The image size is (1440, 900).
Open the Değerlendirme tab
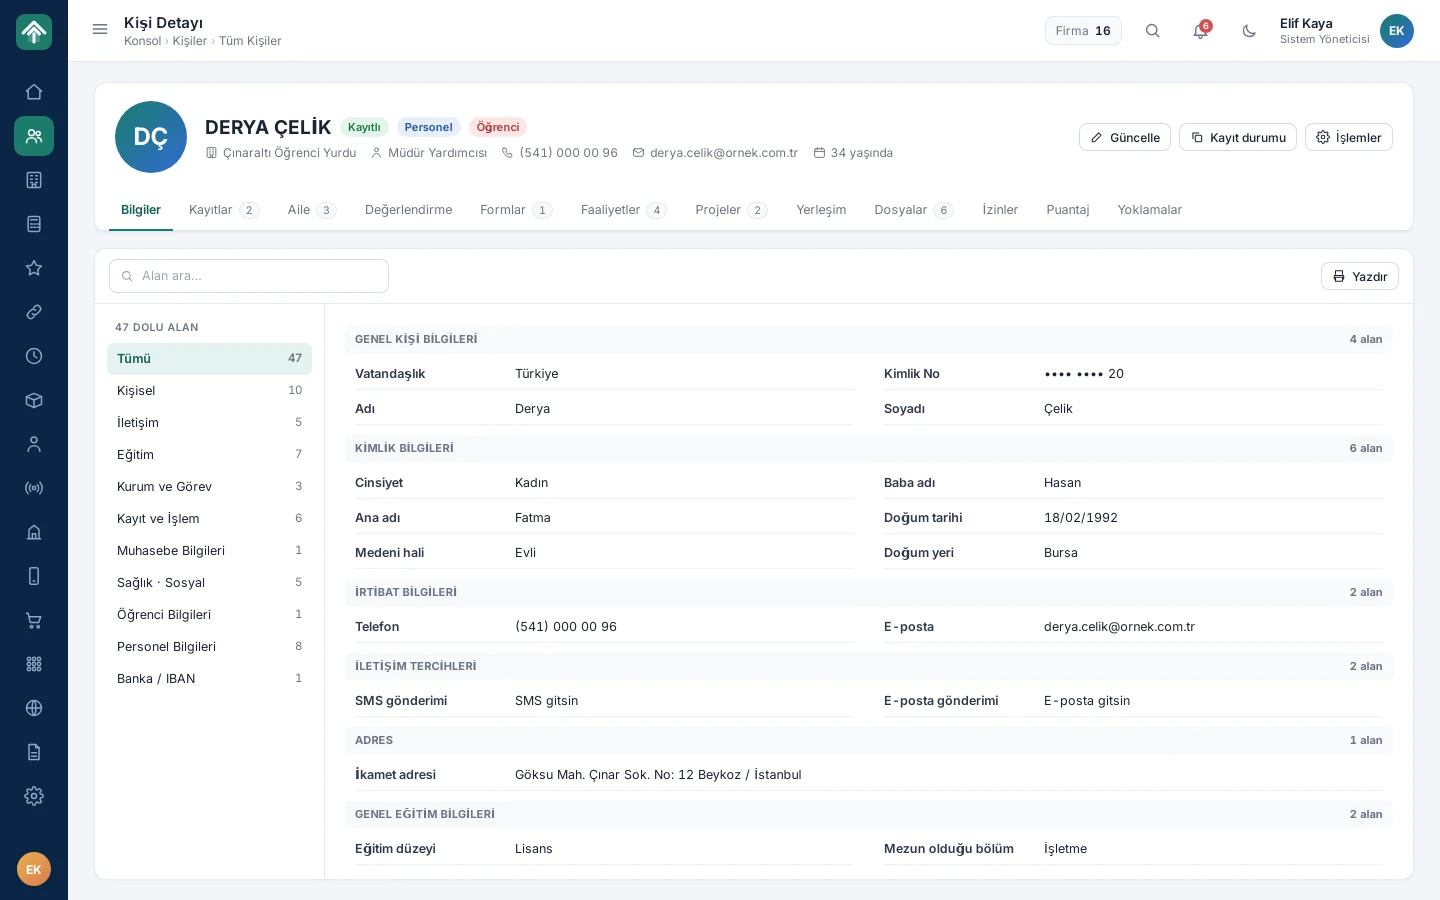point(409,210)
